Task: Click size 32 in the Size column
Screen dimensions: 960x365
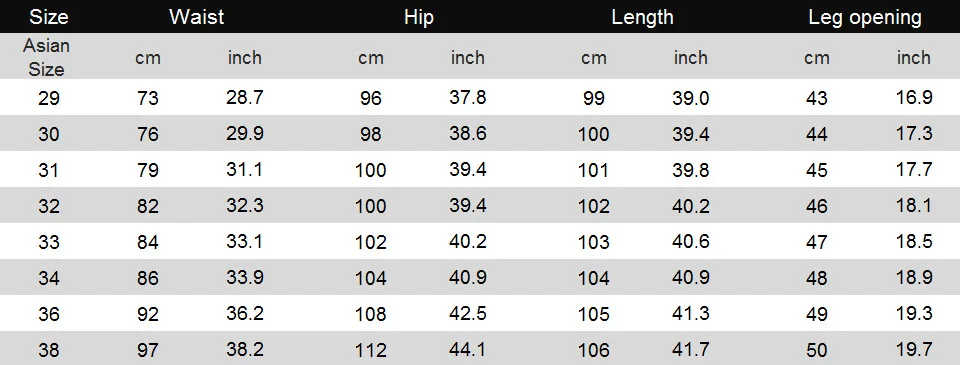Action: click(49, 206)
